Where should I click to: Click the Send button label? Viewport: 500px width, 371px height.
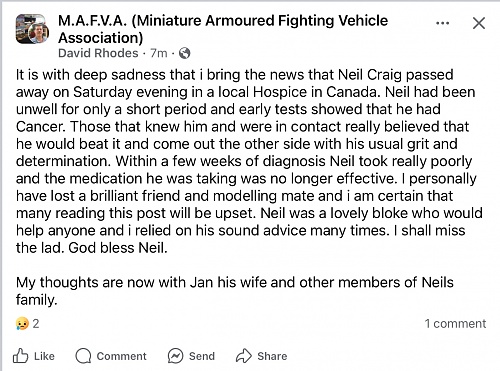coord(202,356)
